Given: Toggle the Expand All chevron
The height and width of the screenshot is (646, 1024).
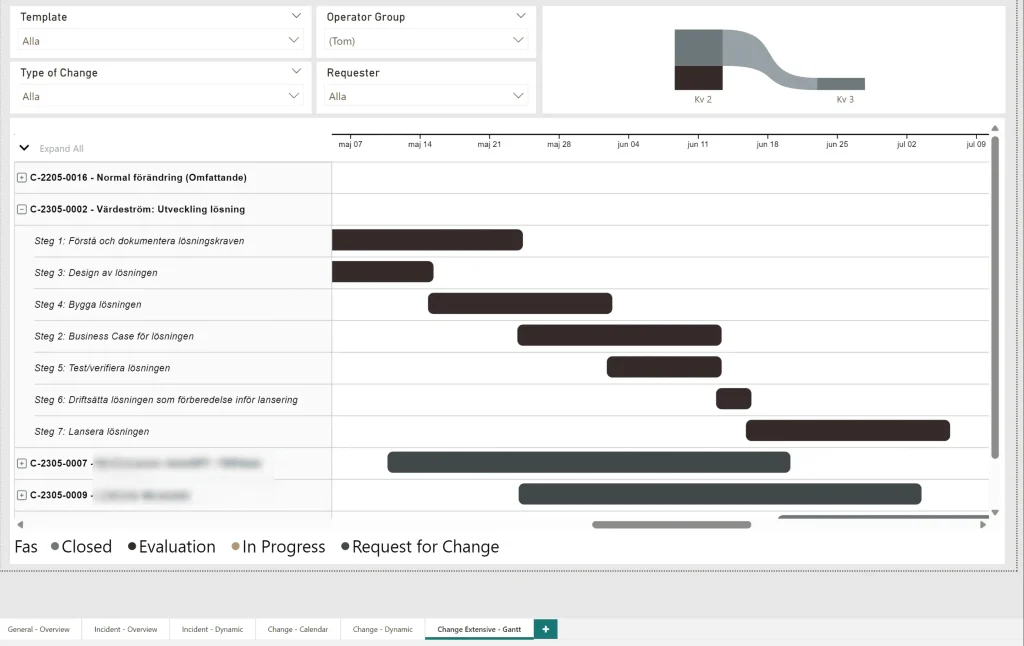Looking at the screenshot, I should [x=25, y=148].
